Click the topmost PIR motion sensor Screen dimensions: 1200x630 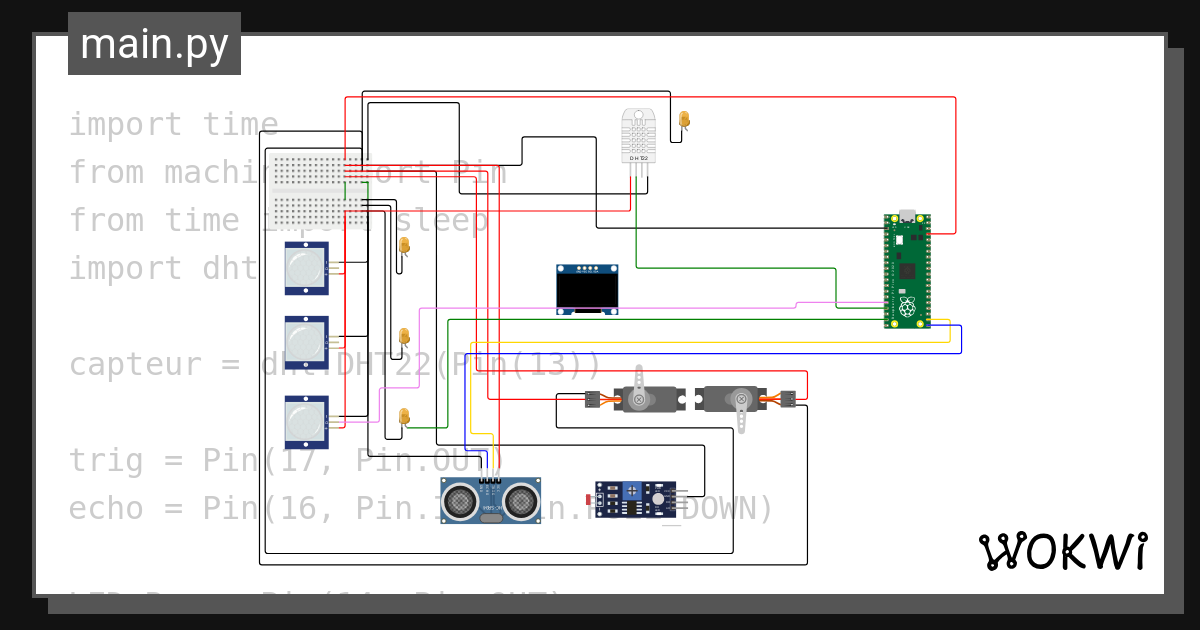[x=307, y=267]
